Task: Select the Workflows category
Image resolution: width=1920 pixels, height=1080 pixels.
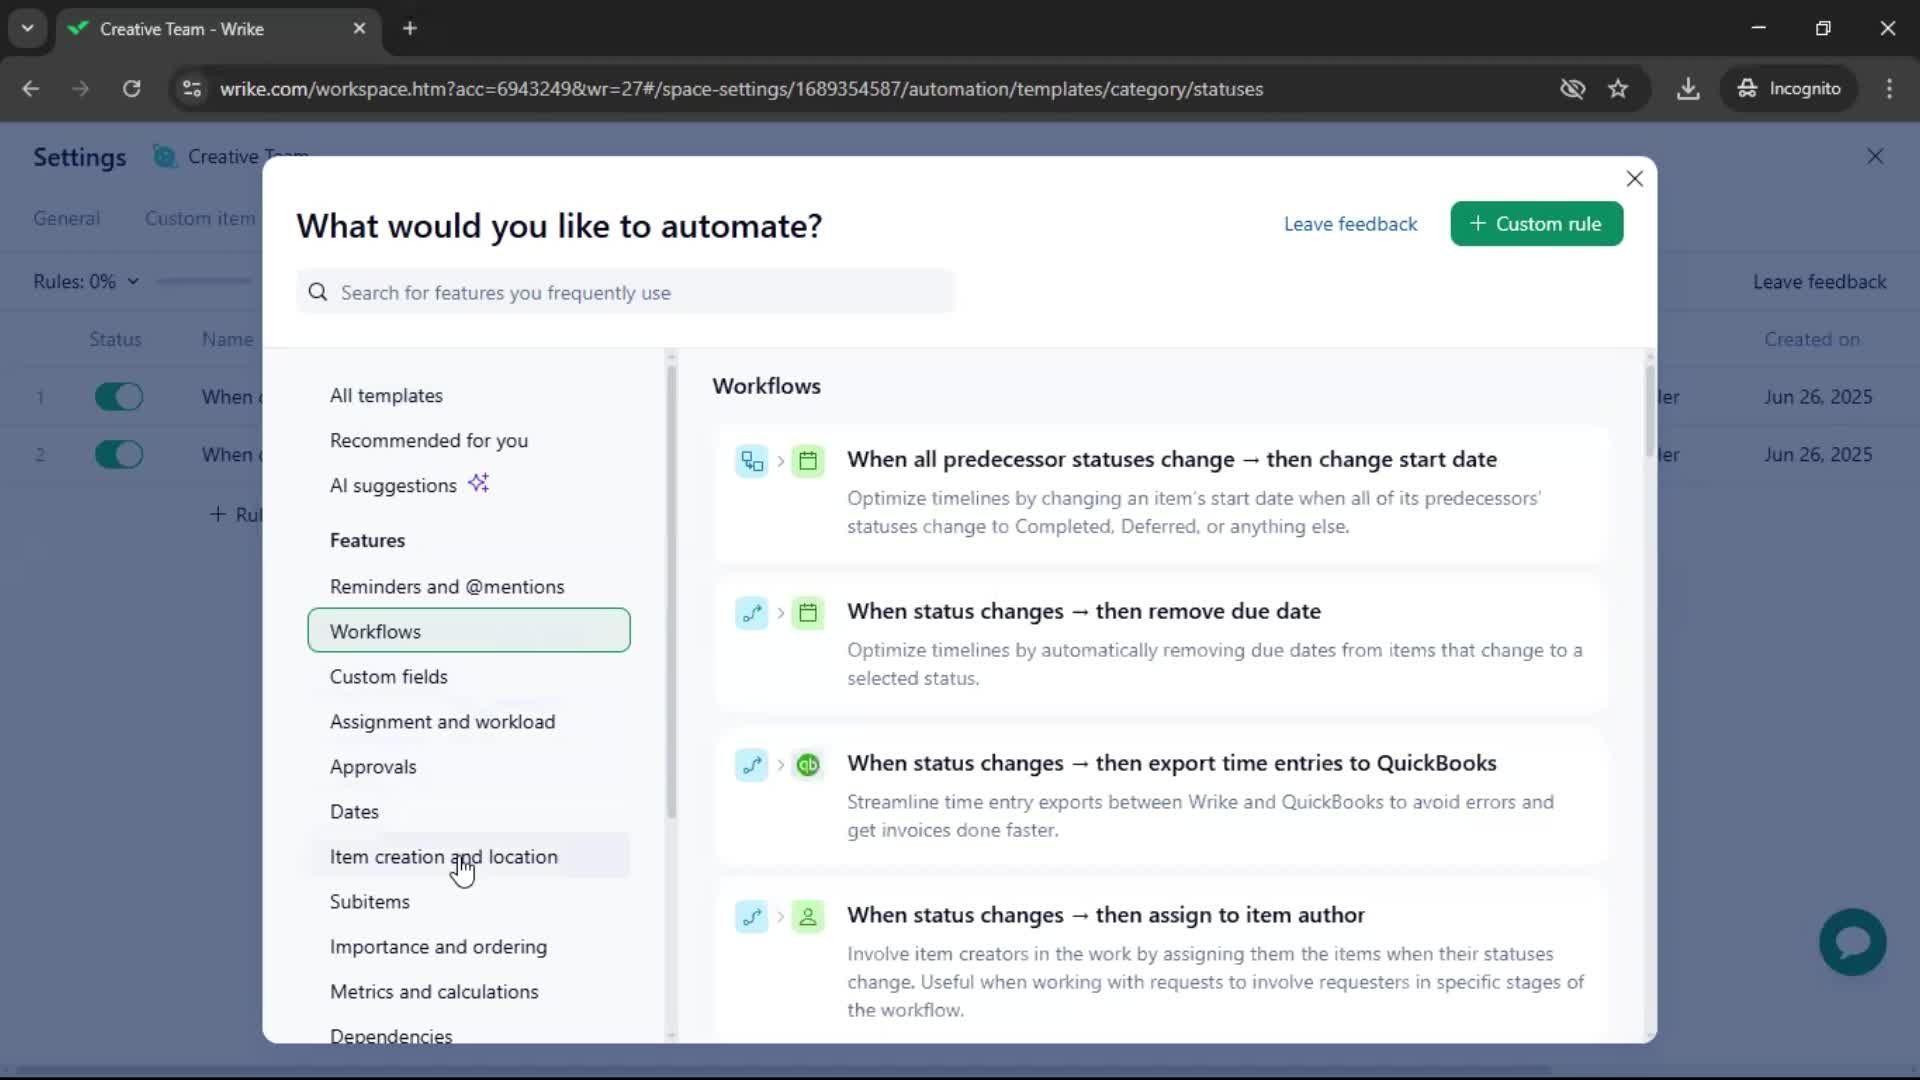Action: [469, 631]
